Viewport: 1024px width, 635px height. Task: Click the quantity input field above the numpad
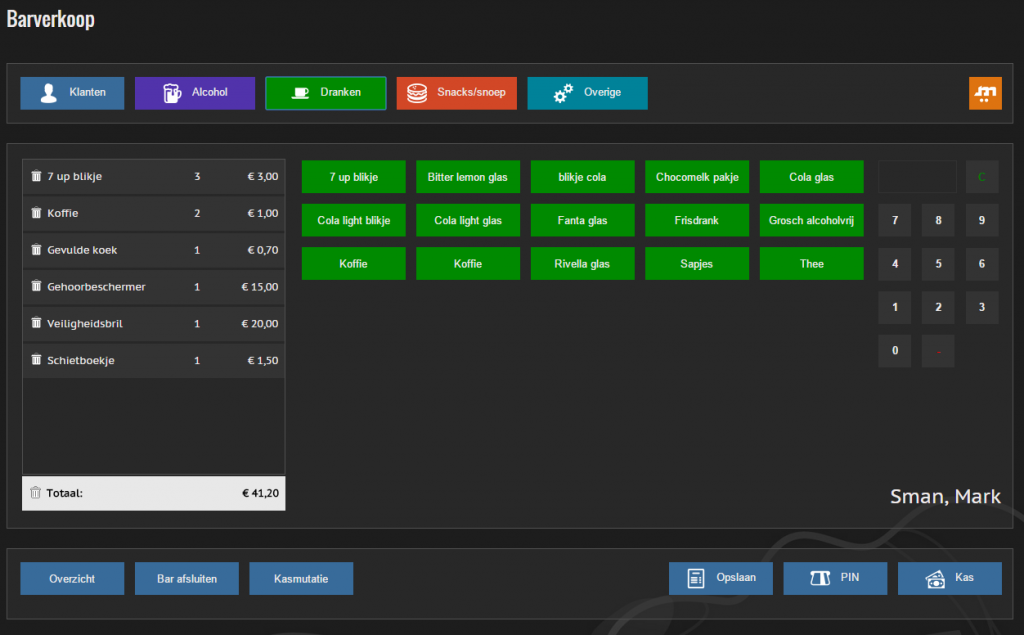click(916, 176)
